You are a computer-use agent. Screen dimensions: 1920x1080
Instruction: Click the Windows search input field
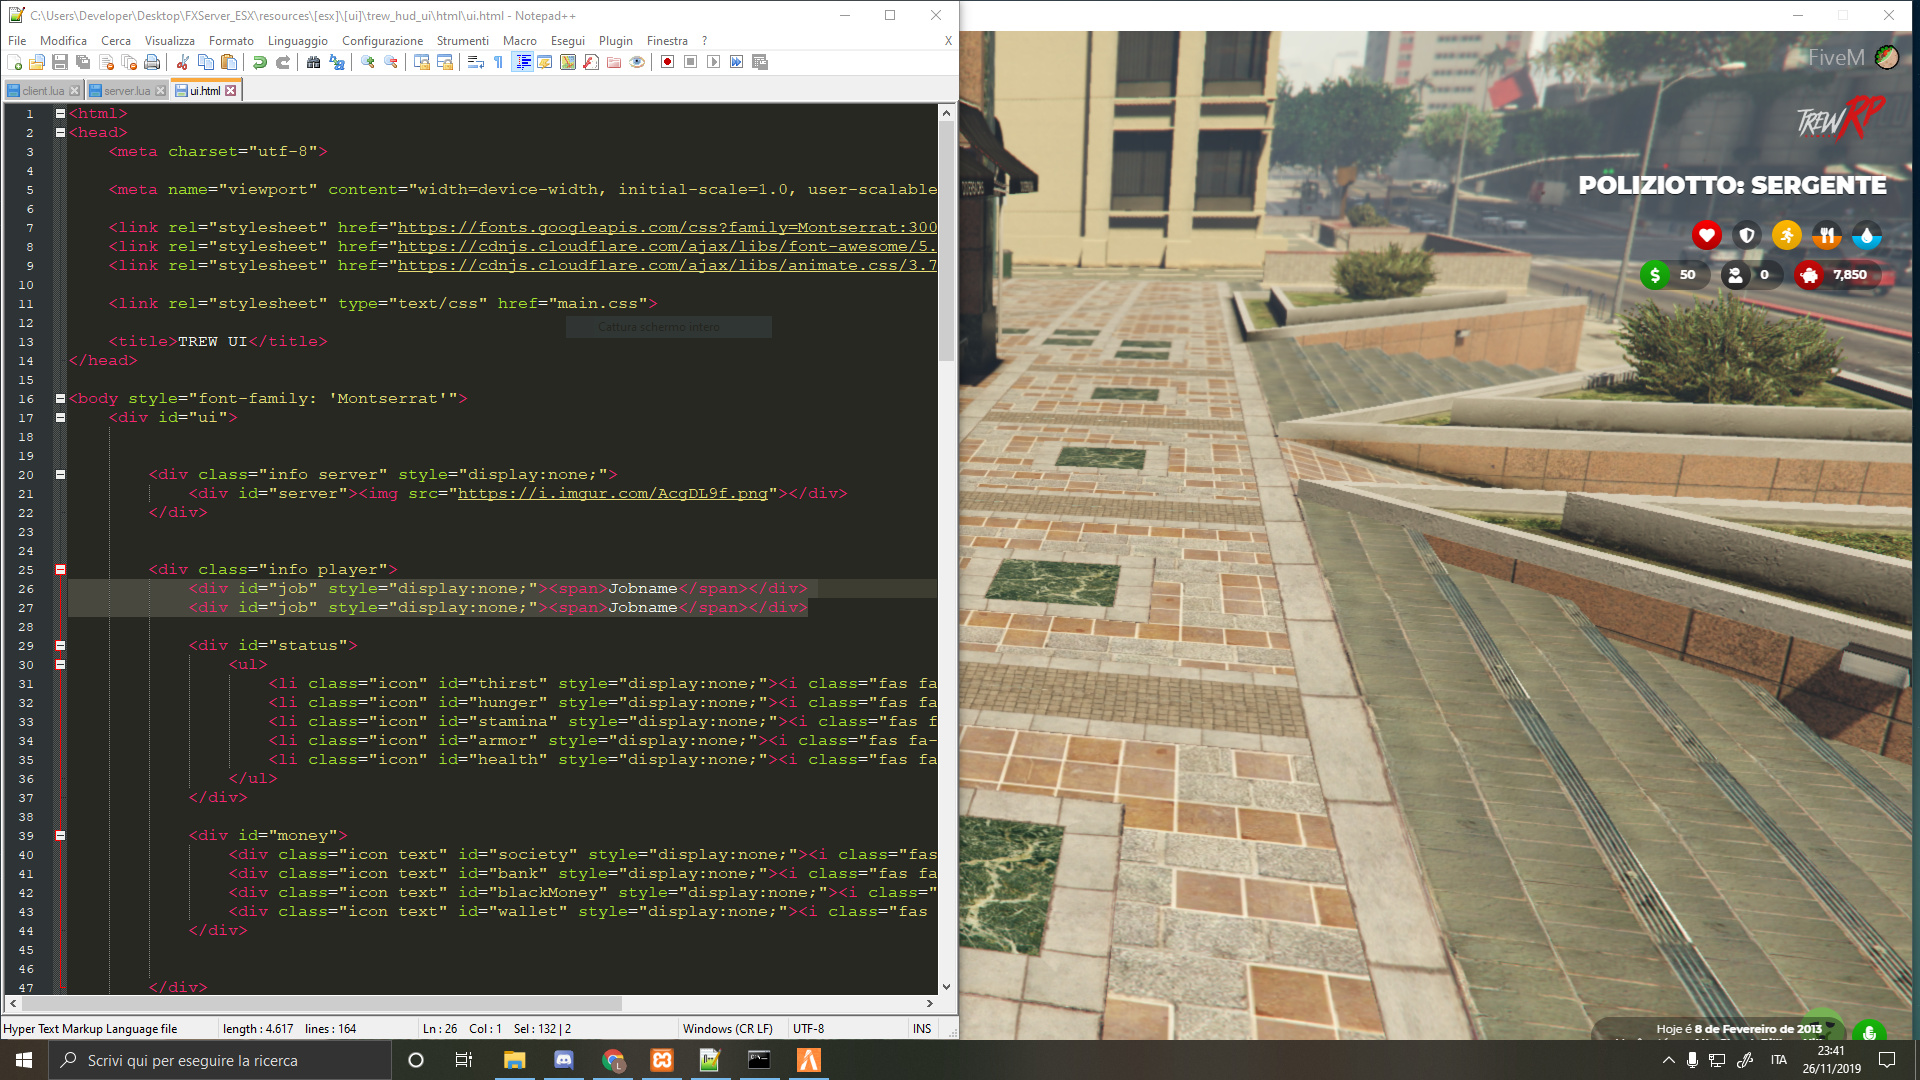[x=200, y=1060]
